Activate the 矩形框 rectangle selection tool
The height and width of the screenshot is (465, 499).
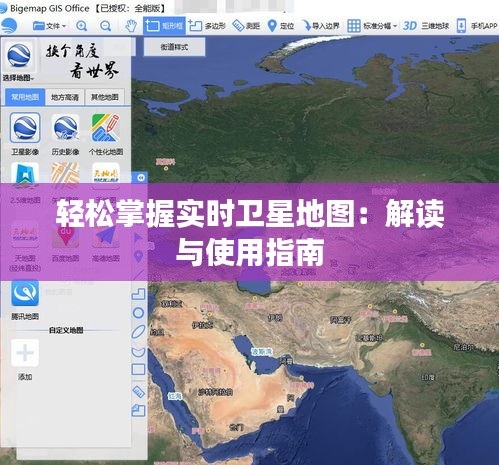click(x=164, y=26)
